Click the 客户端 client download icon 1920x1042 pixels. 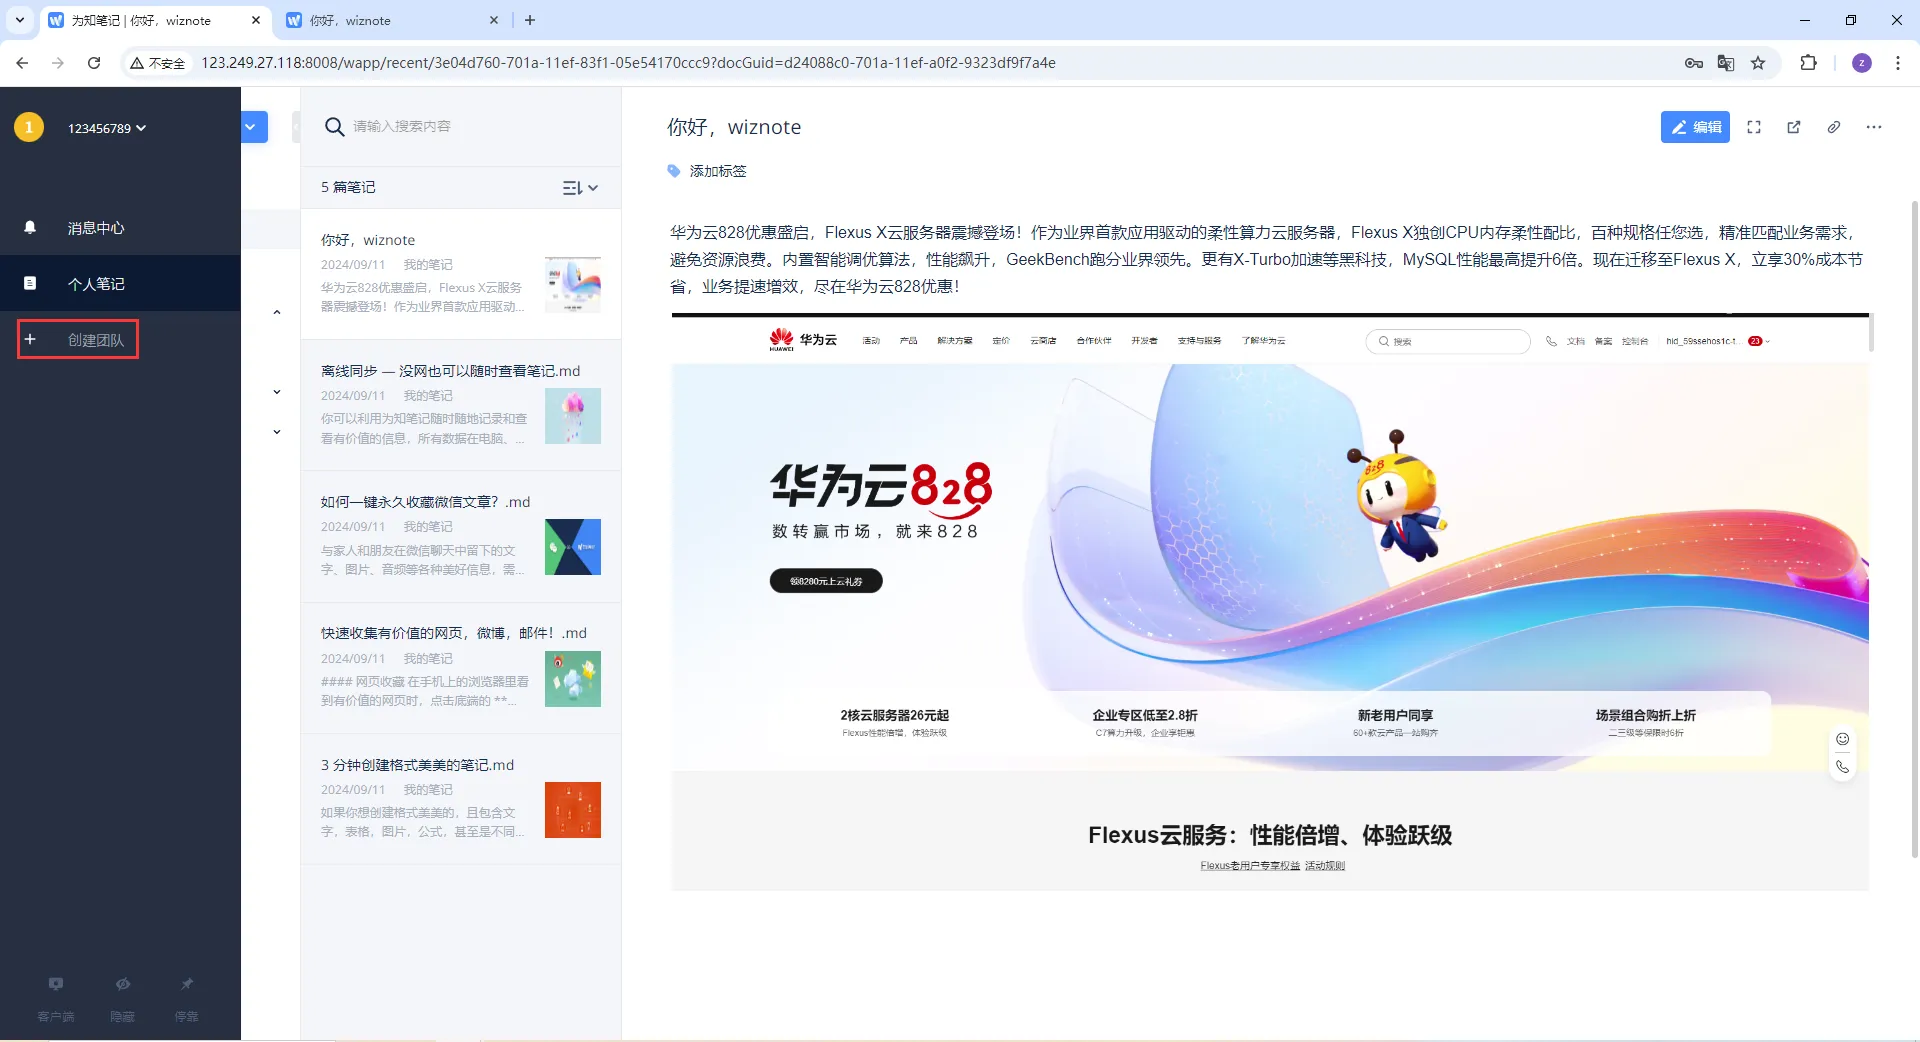click(56, 984)
